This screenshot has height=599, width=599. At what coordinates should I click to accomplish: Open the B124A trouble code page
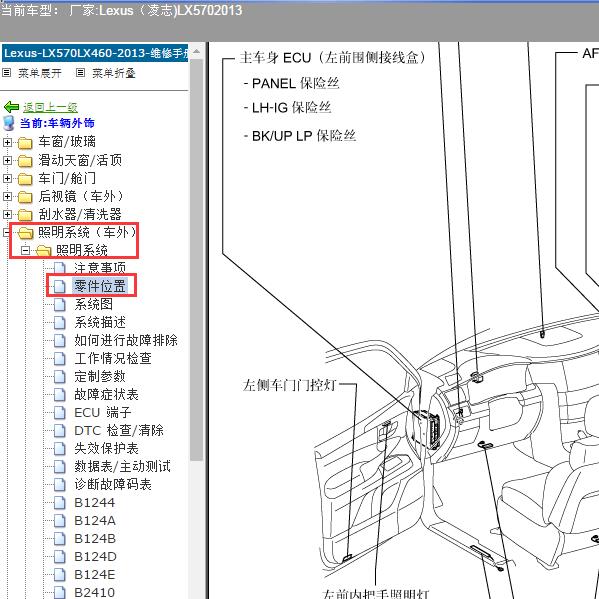[x=95, y=520]
